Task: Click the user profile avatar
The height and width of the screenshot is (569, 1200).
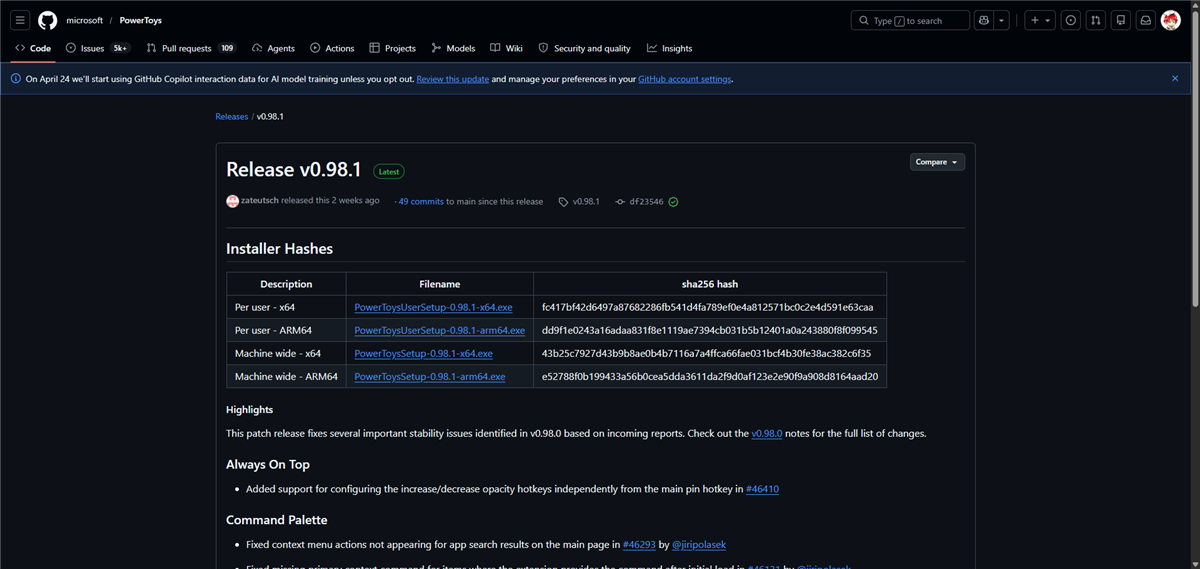Action: 1171,20
